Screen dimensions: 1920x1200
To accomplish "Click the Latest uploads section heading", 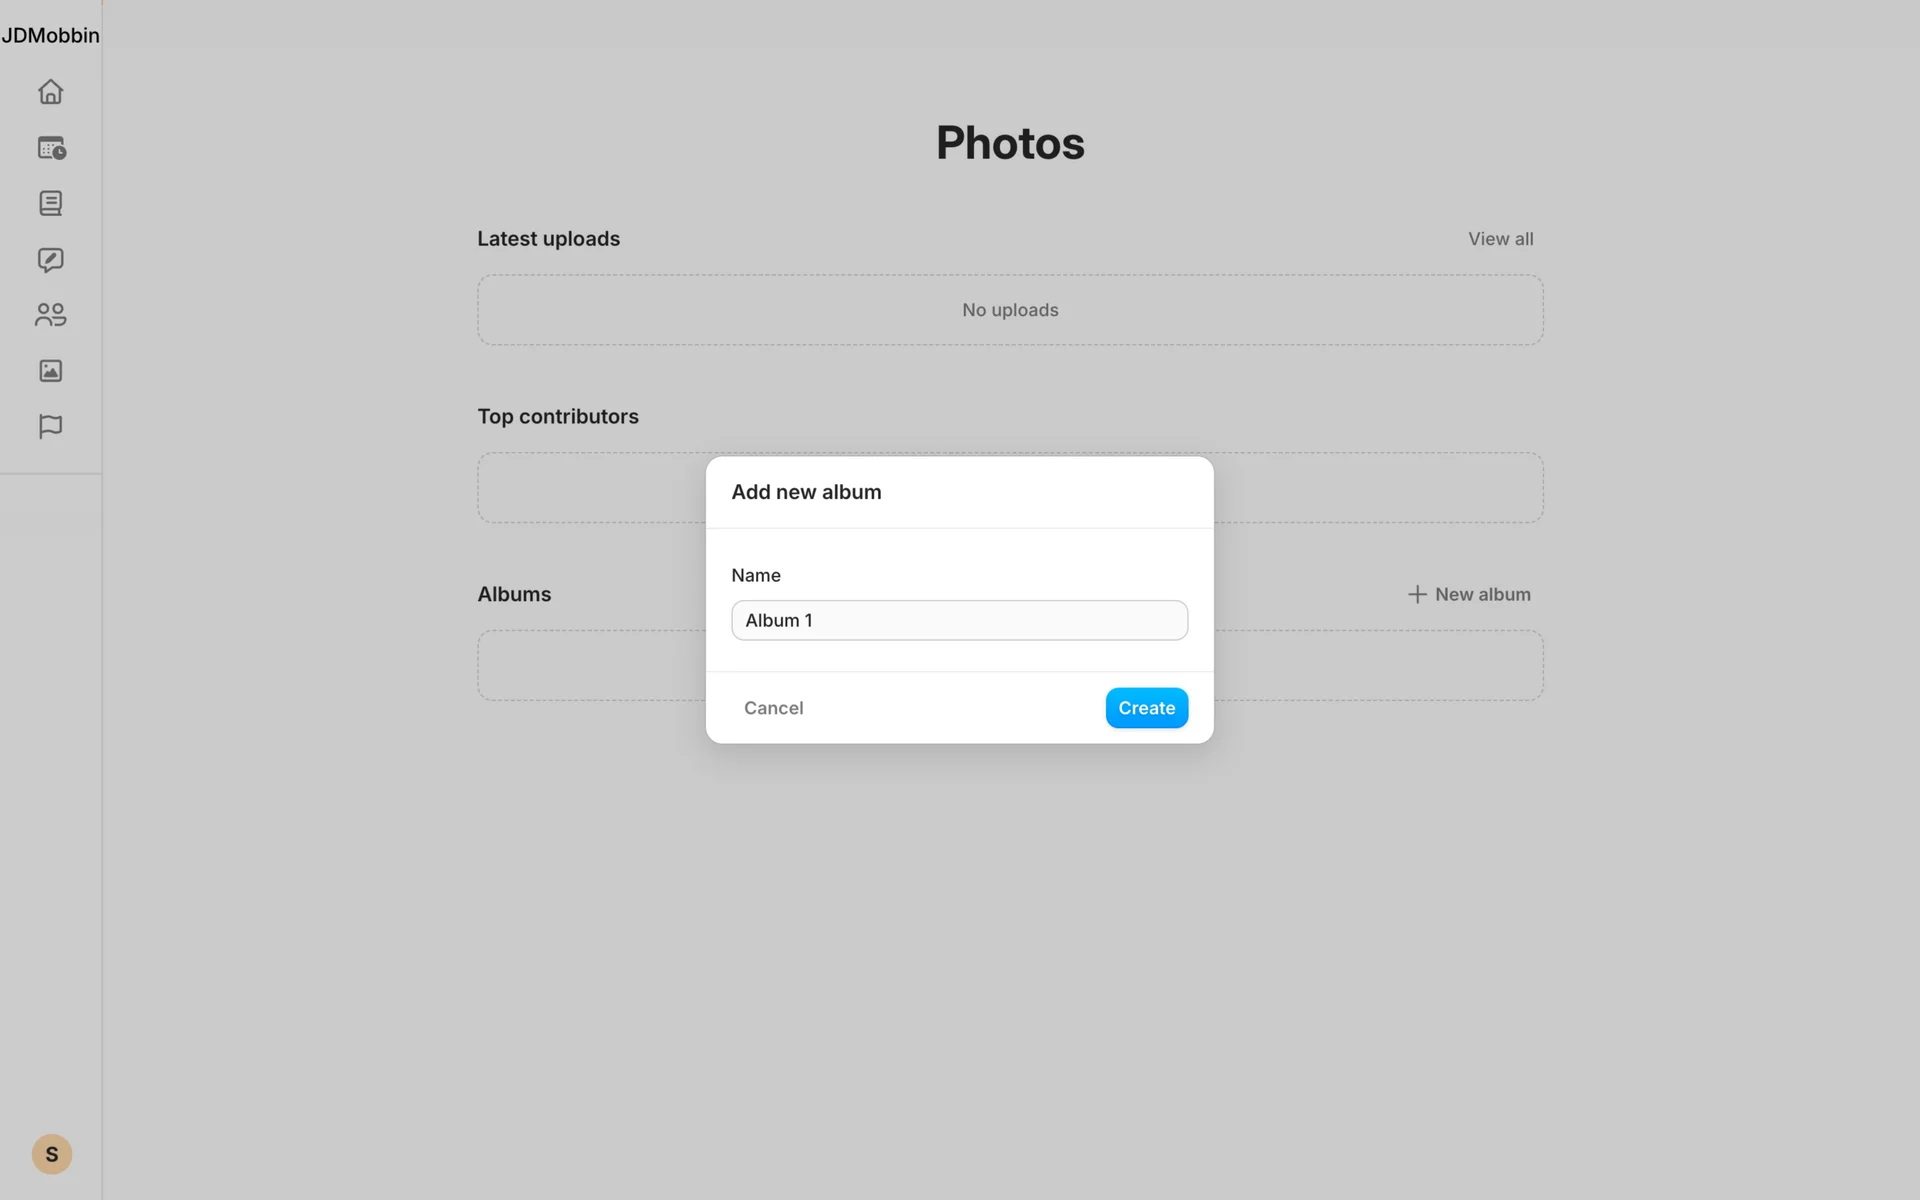I will point(548,239).
